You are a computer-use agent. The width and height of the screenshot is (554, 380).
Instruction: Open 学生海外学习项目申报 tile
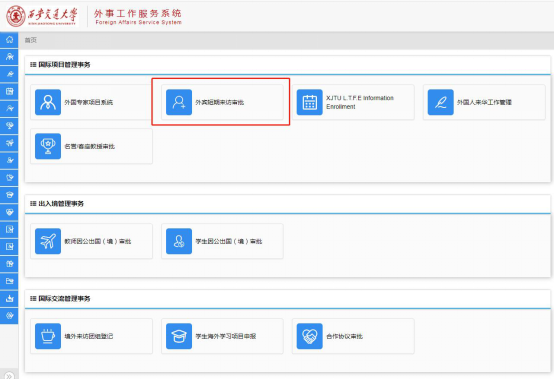(x=222, y=336)
